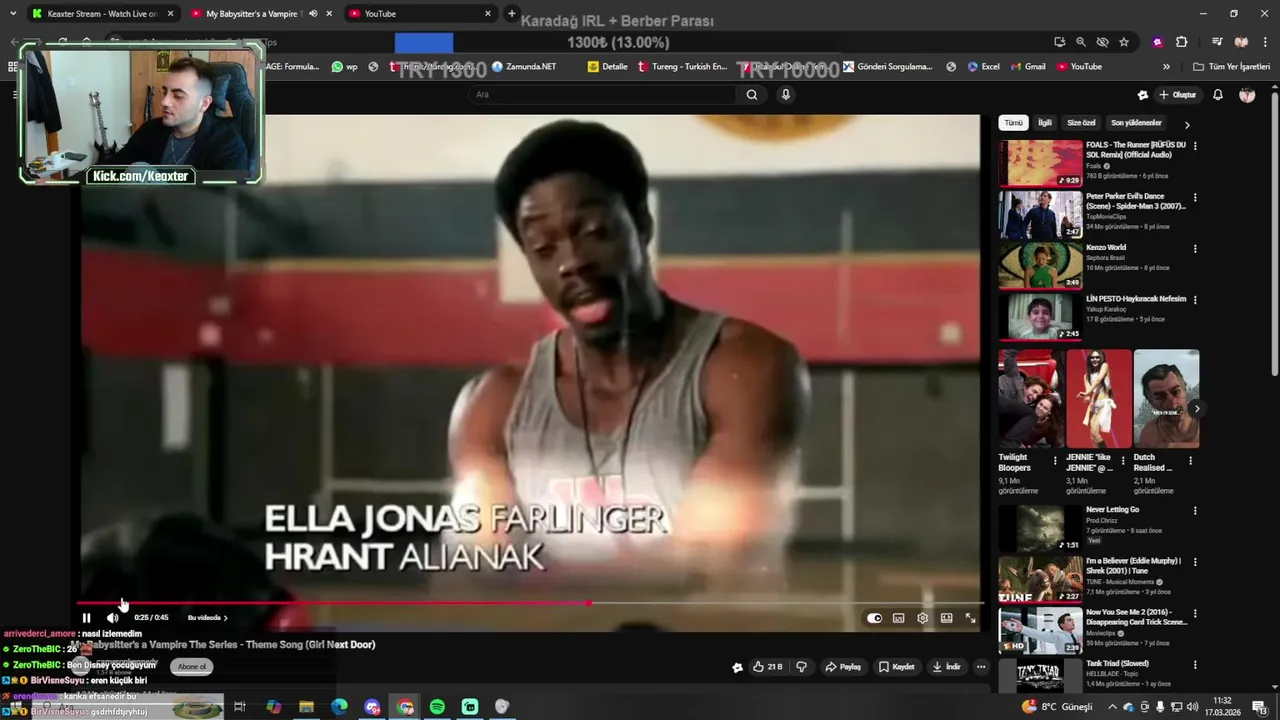The image size is (1280, 720).
Task: Open the Never Letting Go video title
Action: [x=1112, y=510]
